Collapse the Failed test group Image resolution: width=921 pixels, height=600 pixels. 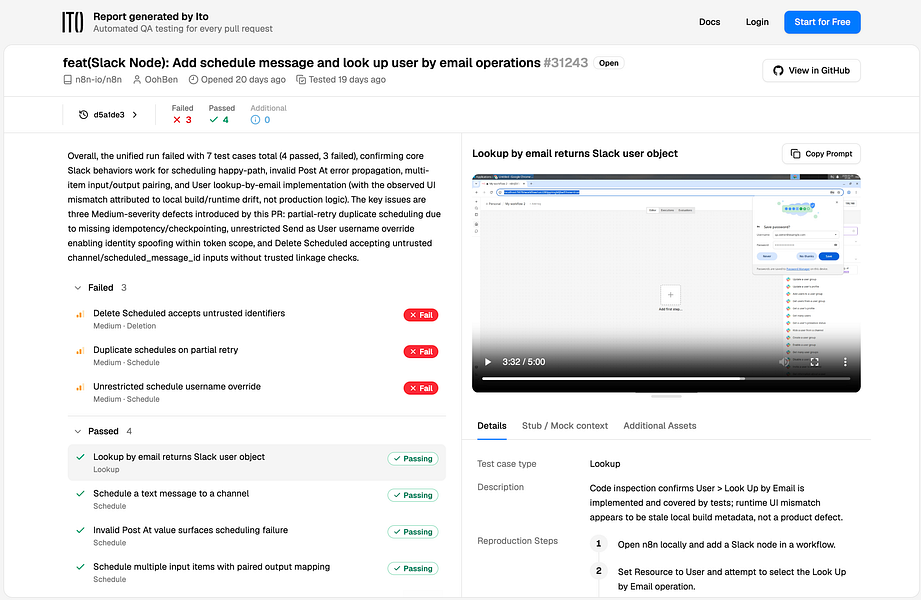tap(78, 288)
